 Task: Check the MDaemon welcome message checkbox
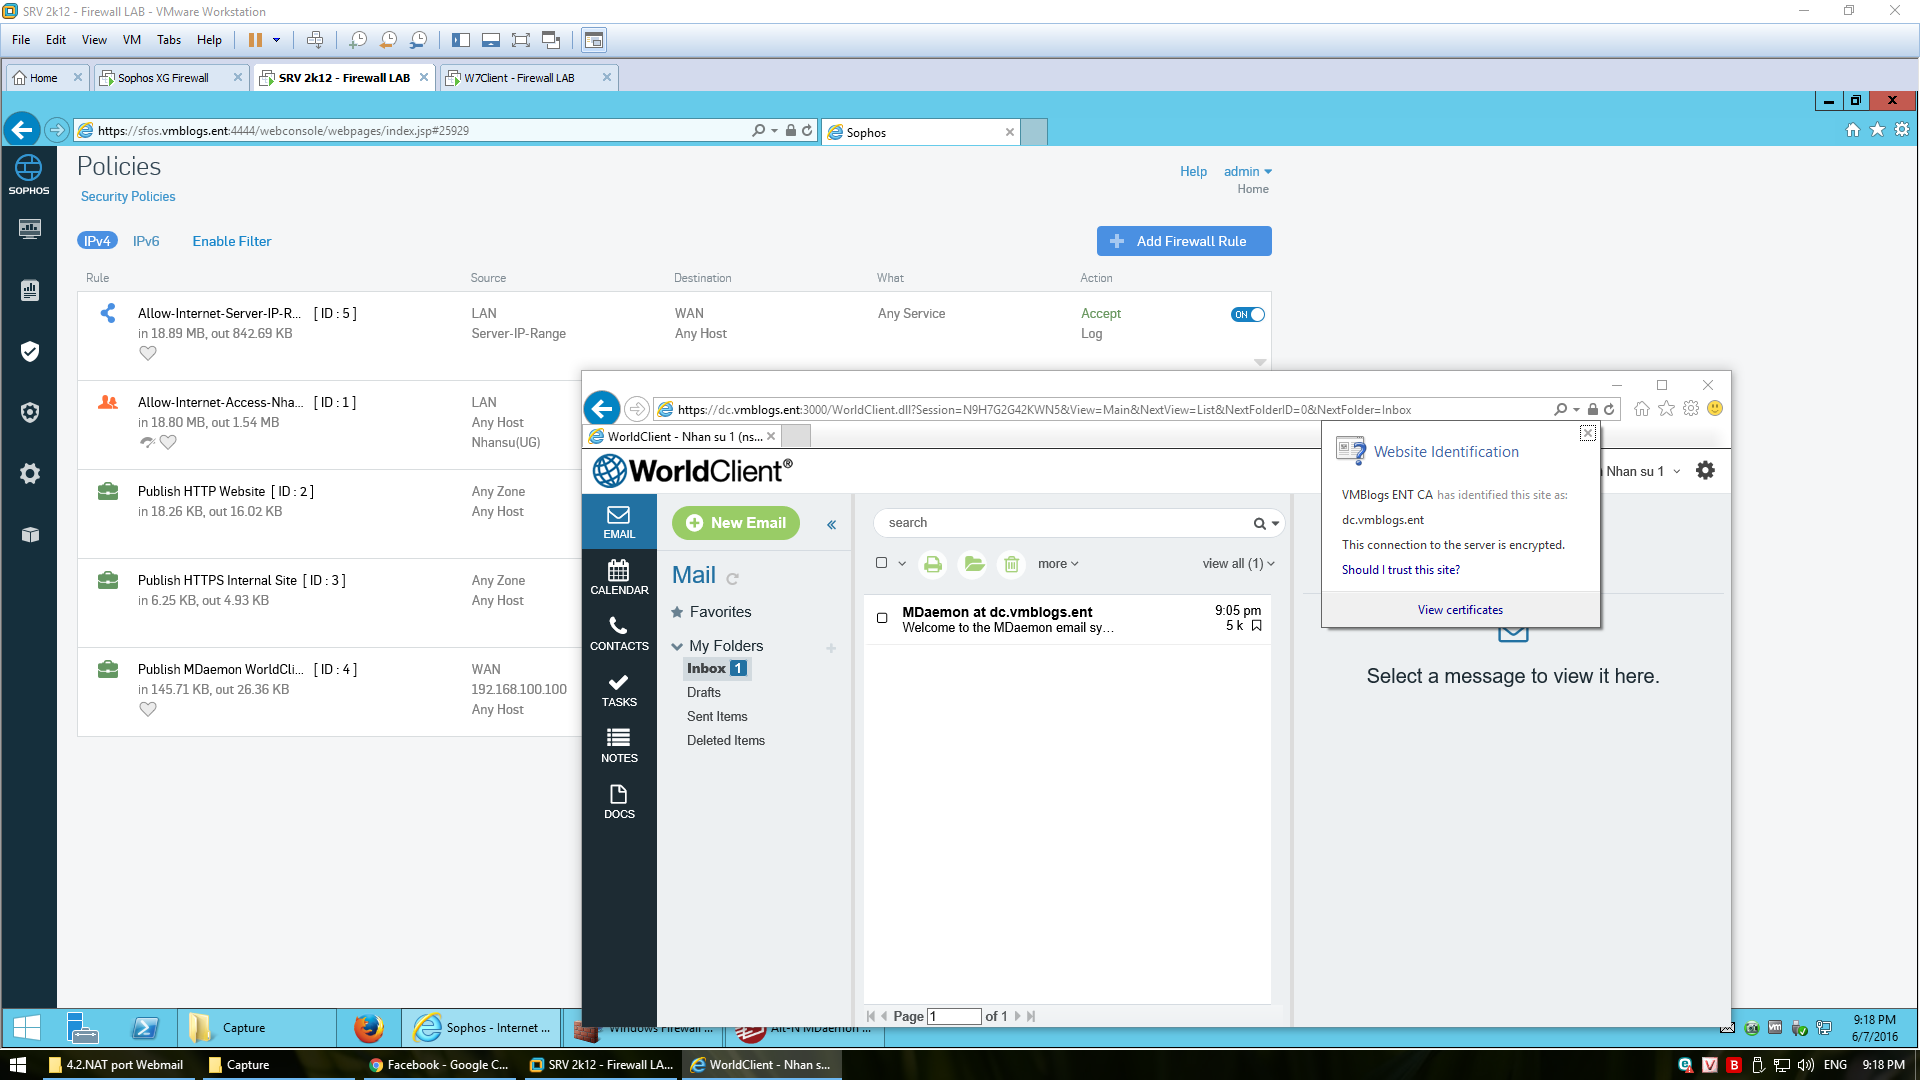pos(882,618)
